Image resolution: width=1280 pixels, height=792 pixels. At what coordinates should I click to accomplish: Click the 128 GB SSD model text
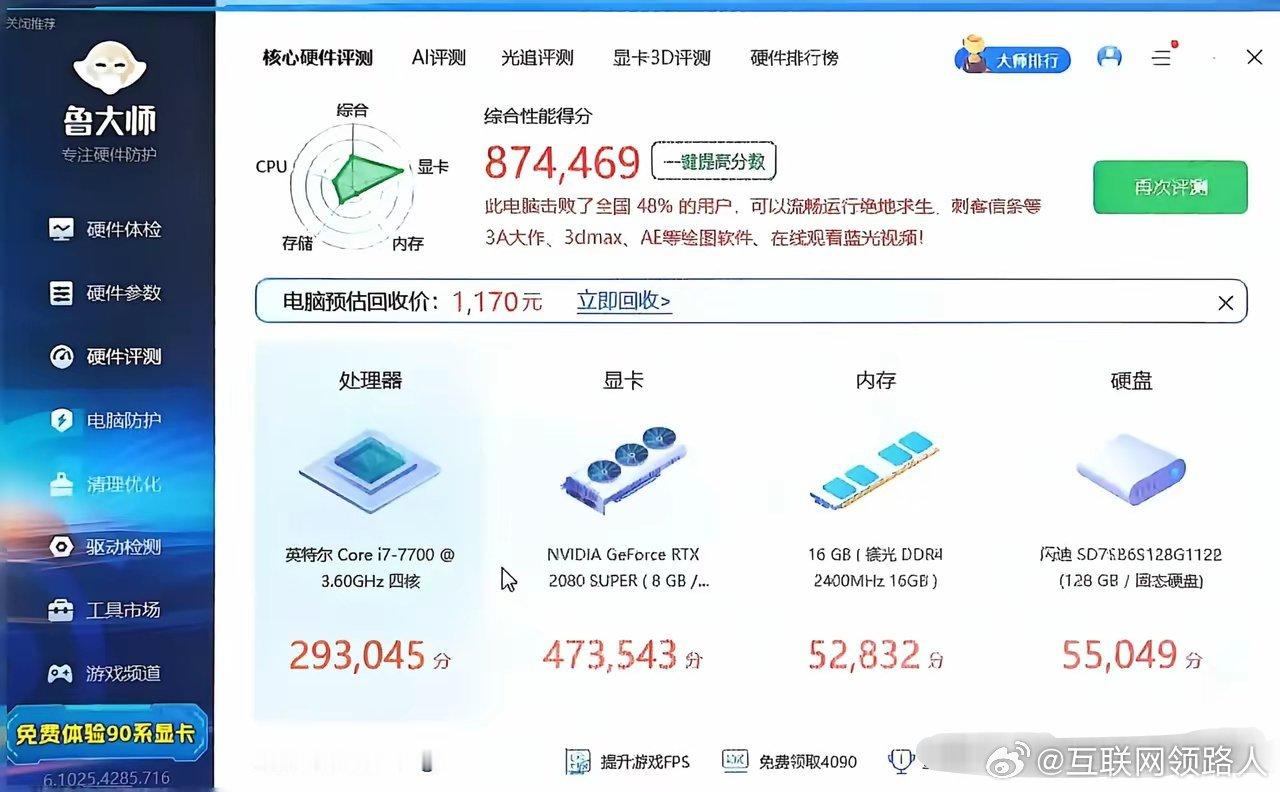1131,568
